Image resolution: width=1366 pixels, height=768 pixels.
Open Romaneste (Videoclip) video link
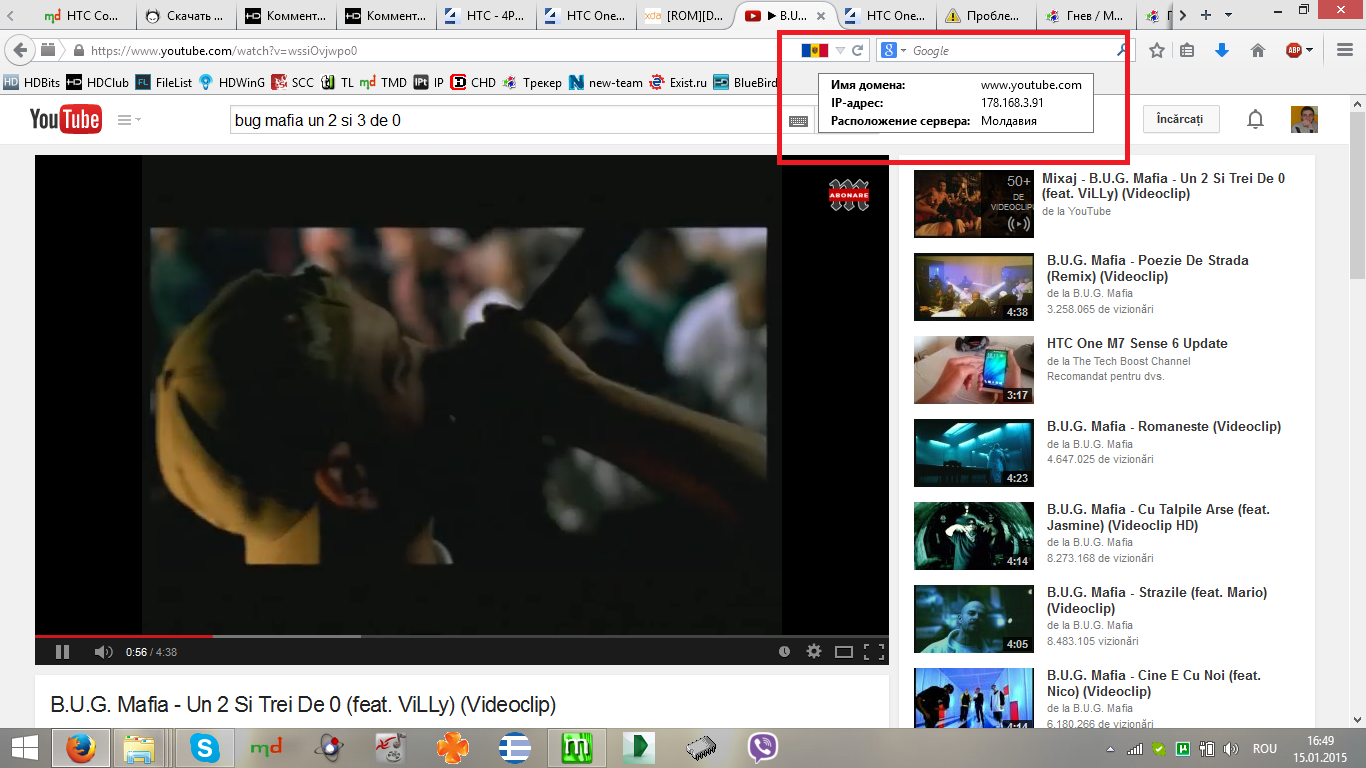tap(1164, 426)
